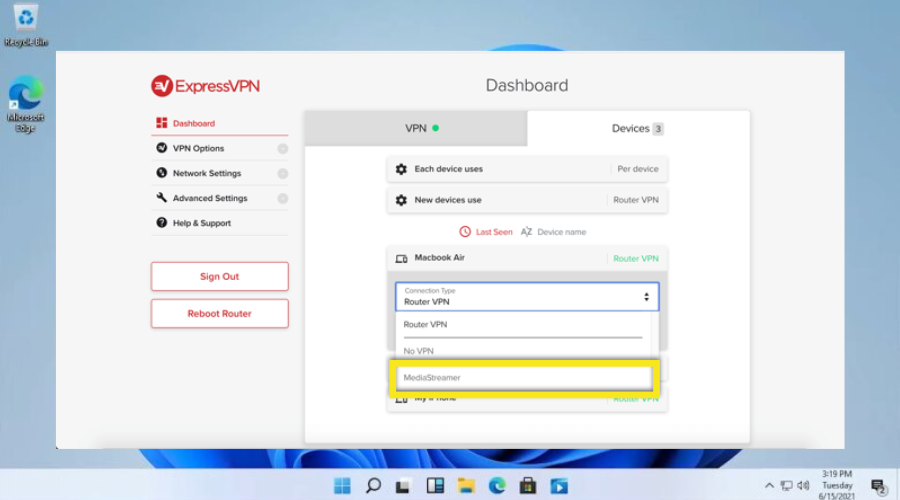Expand the Advanced Settings submenu arrow

pos(283,199)
